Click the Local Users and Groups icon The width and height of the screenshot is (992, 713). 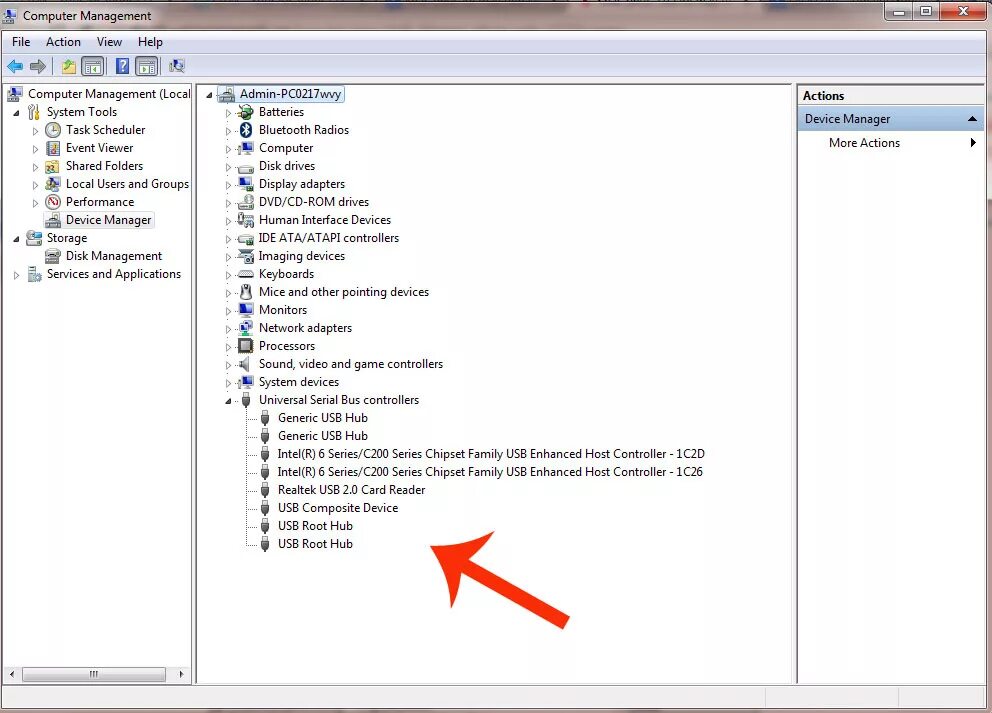coord(53,184)
